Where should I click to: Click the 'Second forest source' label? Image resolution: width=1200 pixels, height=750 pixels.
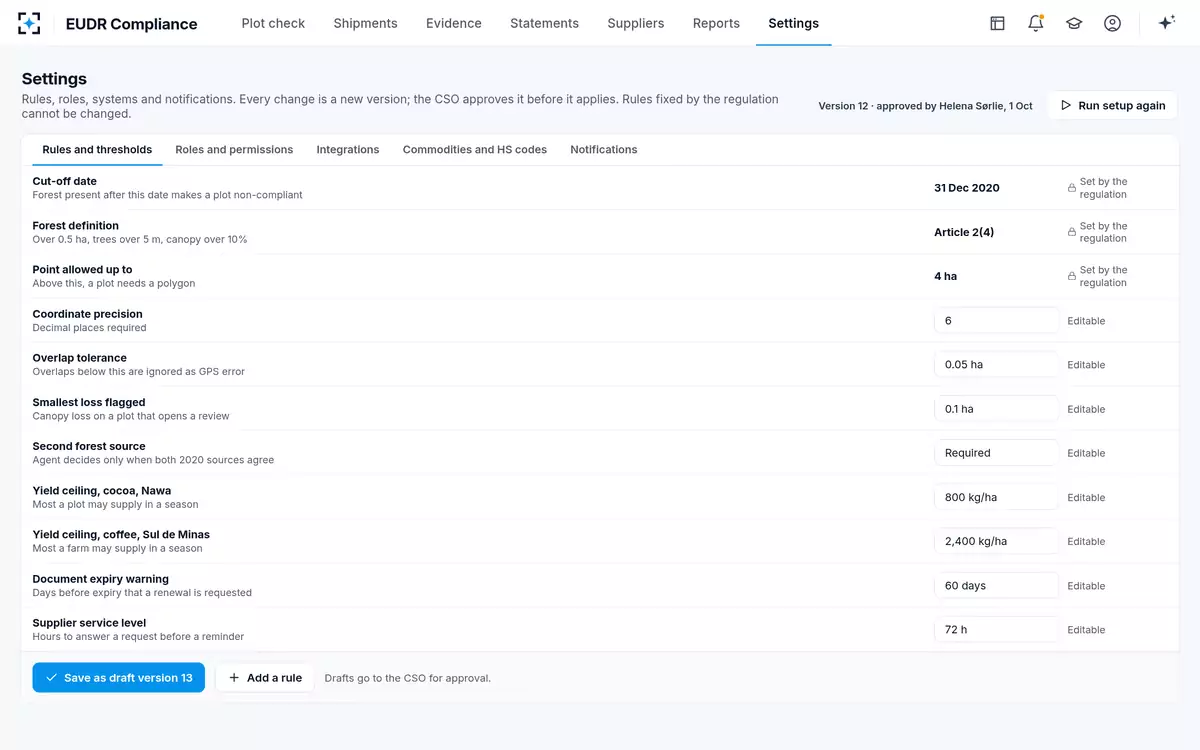(89, 446)
